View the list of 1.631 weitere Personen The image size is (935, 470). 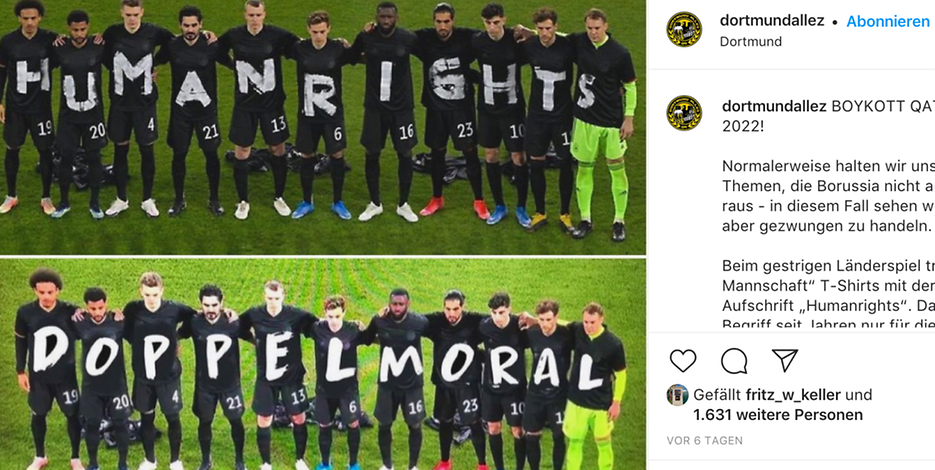(x=778, y=415)
